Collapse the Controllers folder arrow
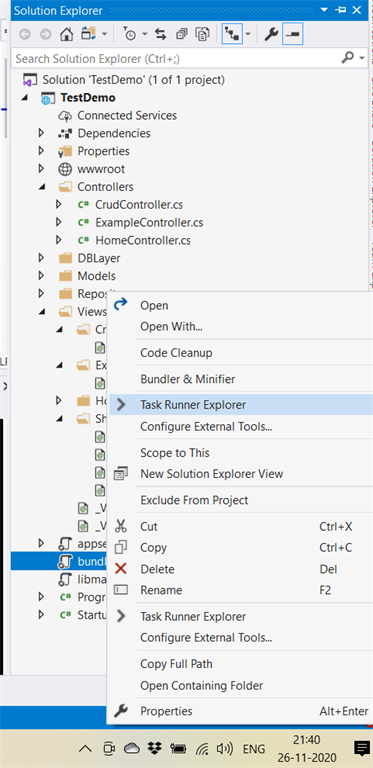This screenshot has height=768, width=373. pyautogui.click(x=42, y=187)
